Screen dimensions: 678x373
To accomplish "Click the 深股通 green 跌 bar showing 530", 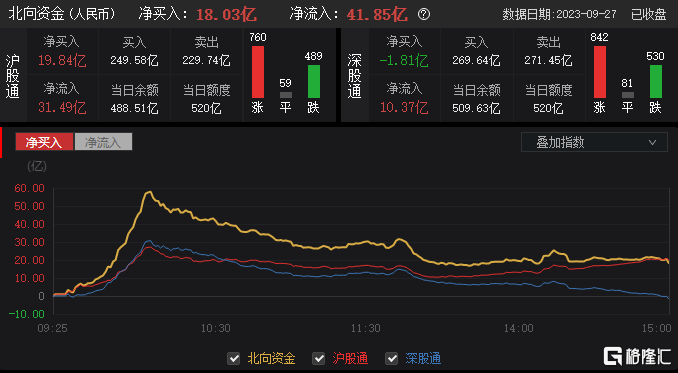I will 656,81.
